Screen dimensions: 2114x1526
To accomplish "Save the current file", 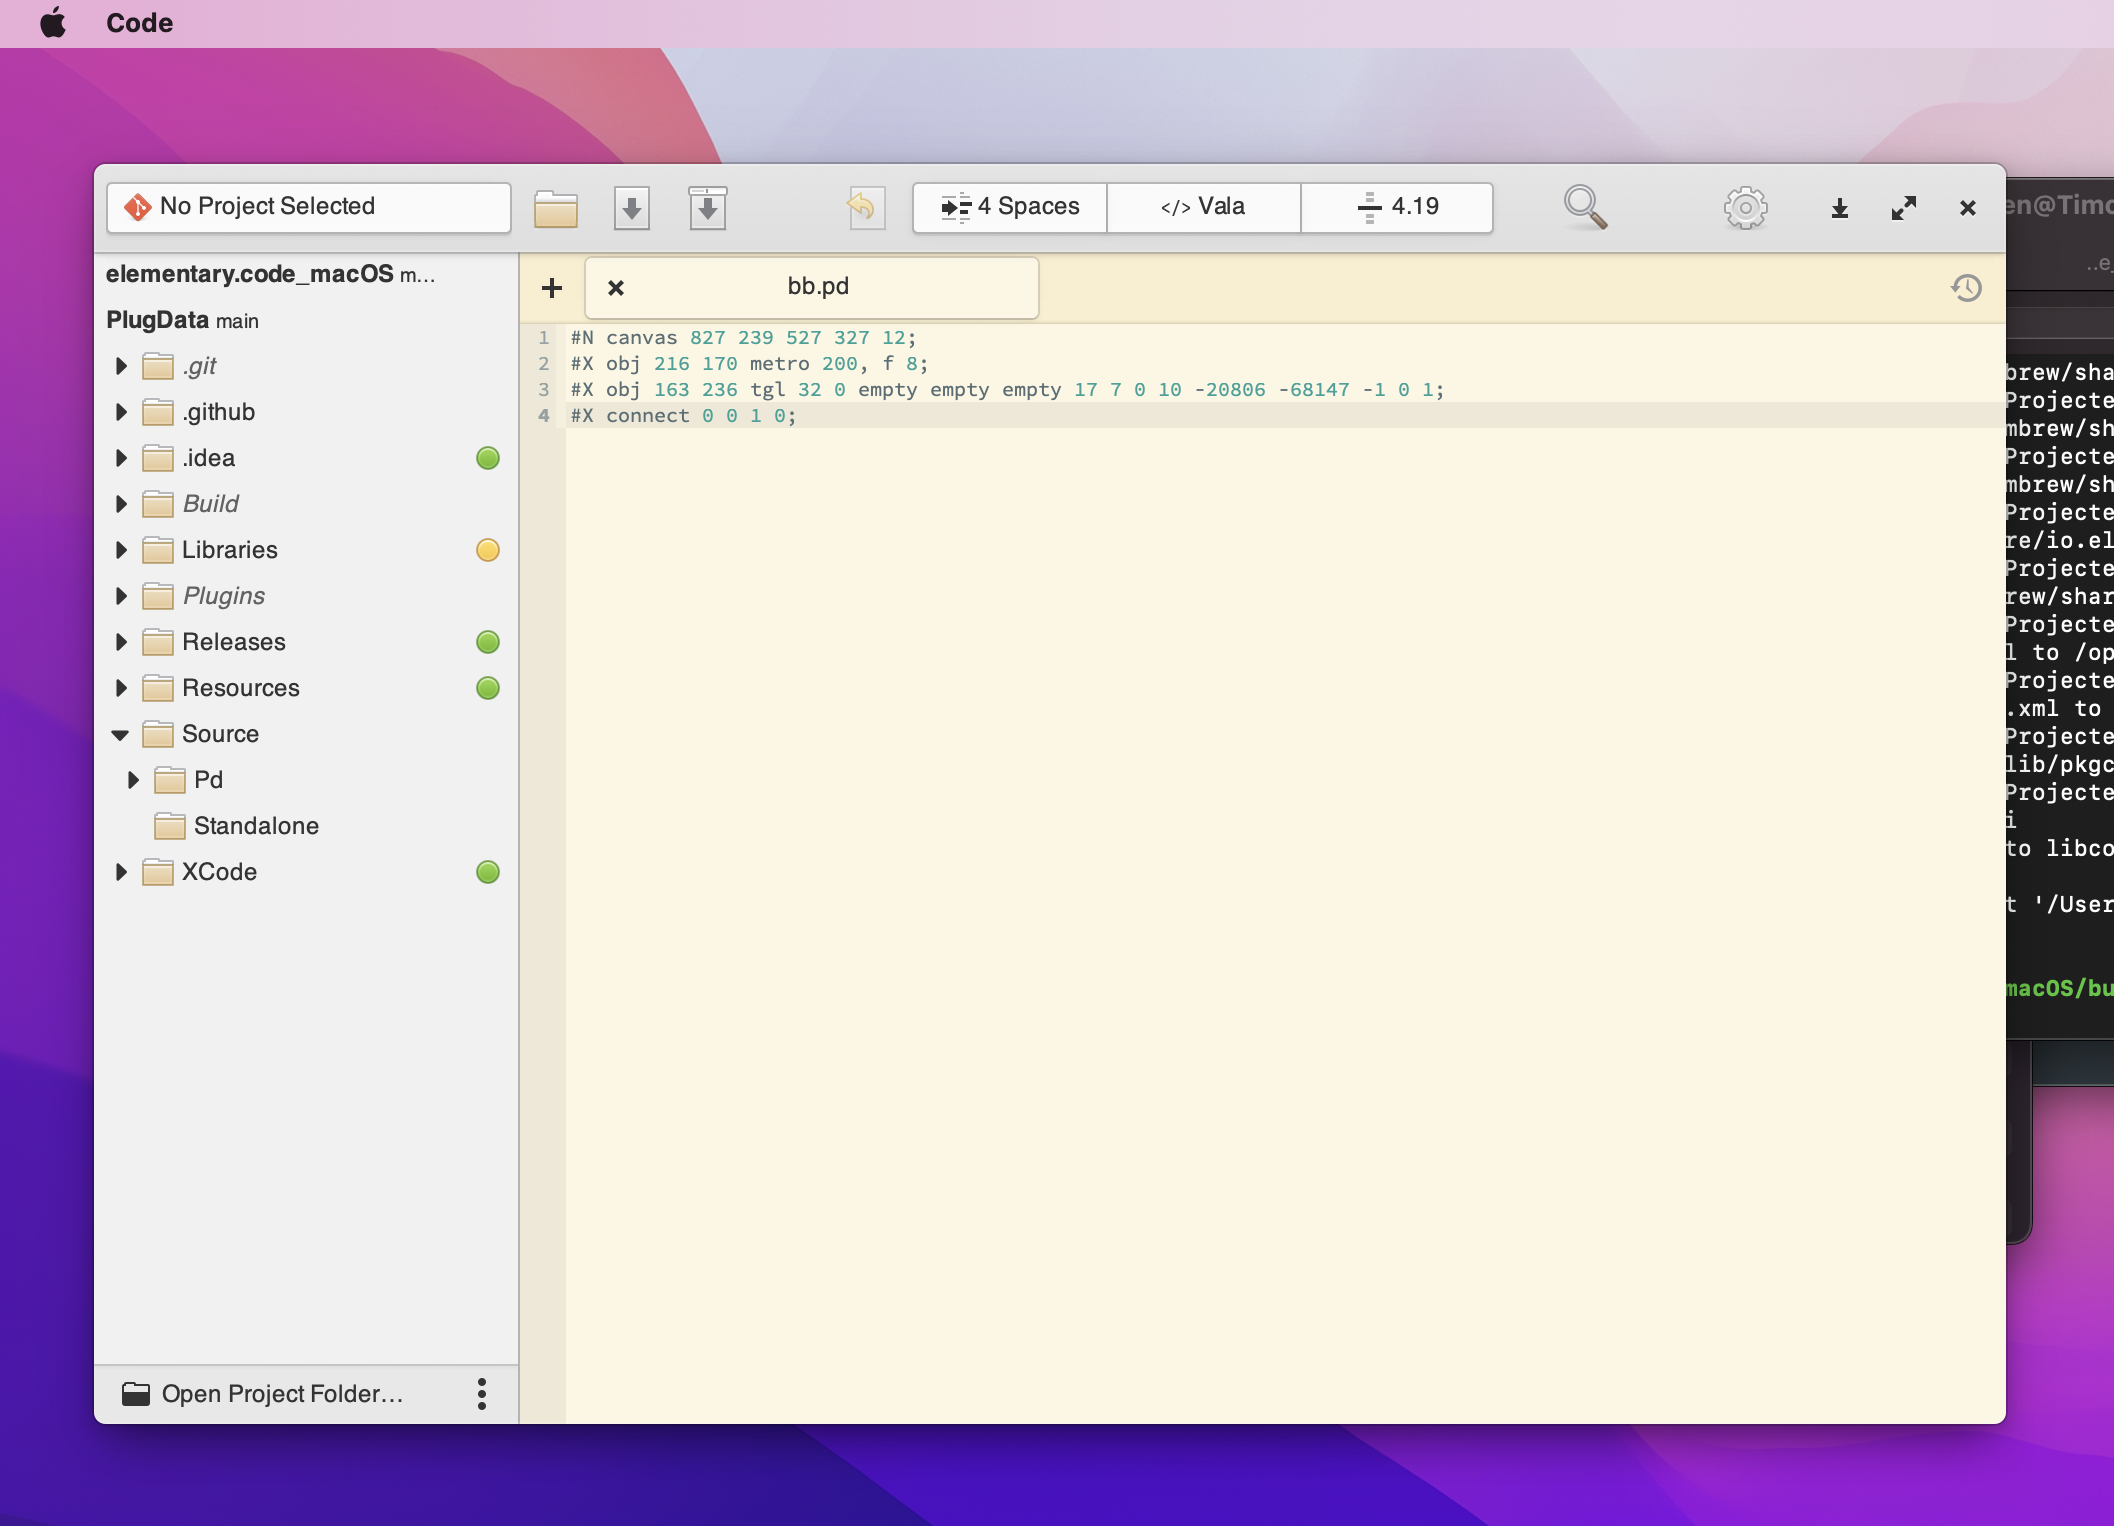I will click(632, 207).
